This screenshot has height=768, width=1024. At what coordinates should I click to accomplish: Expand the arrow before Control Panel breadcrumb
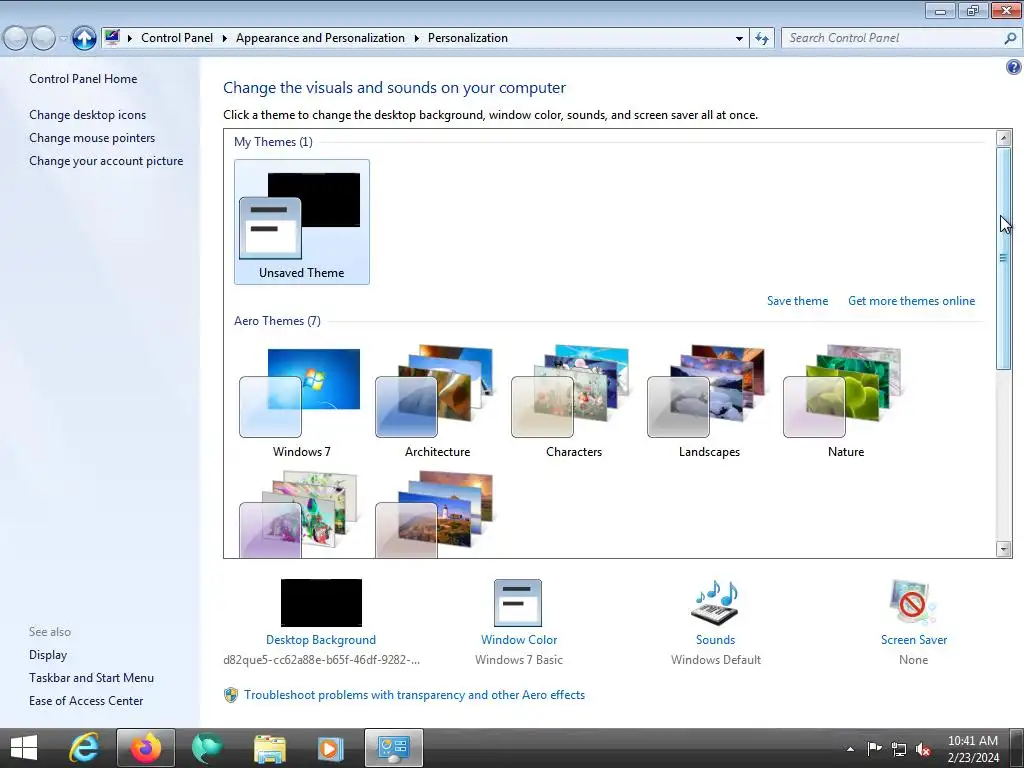[x=129, y=38]
